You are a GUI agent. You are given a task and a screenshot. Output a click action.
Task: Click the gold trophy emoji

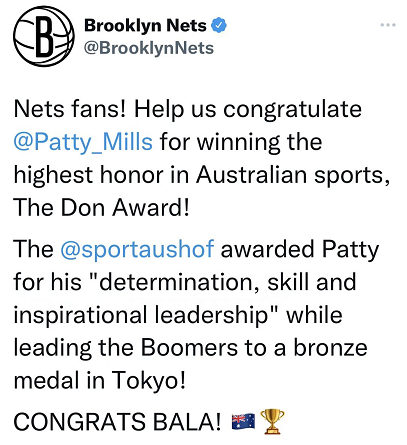[x=272, y=421]
